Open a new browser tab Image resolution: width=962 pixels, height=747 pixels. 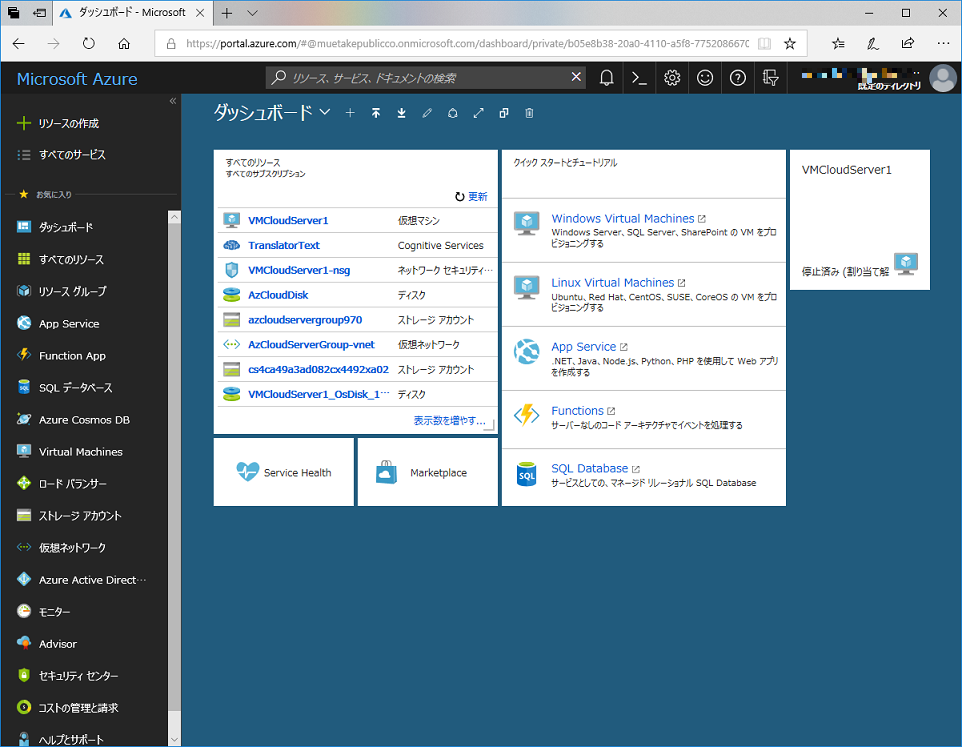click(227, 13)
